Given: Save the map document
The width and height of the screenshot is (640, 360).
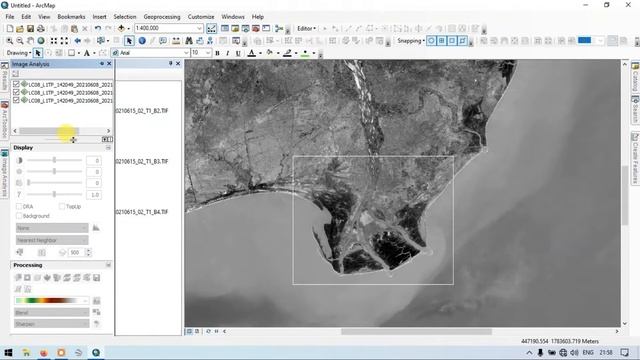Looking at the screenshot, I should 30,29.
